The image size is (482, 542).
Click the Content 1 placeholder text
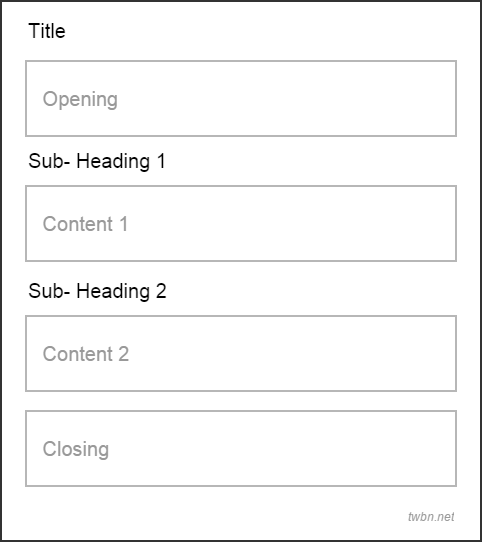(x=85, y=224)
